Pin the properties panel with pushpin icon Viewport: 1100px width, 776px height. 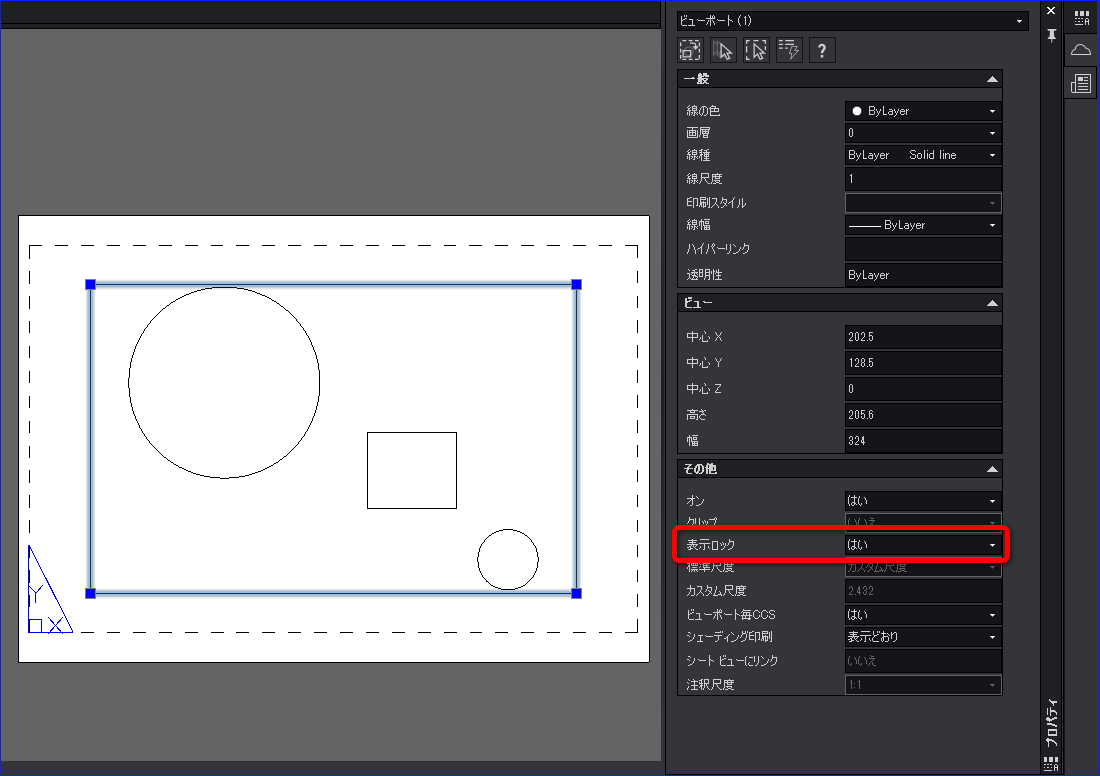(1051, 35)
